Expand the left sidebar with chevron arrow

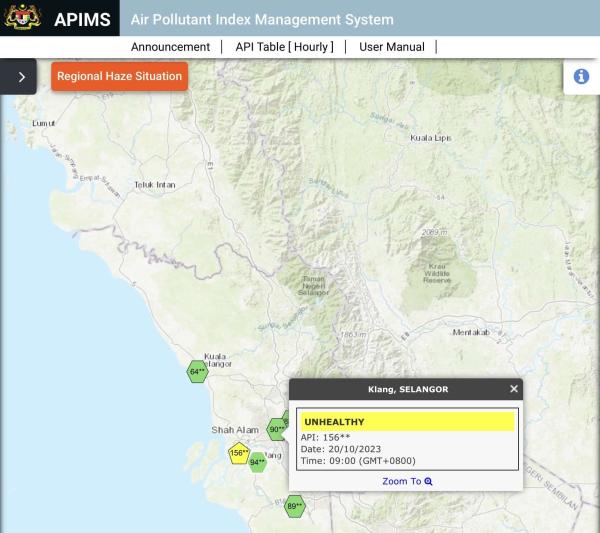21,77
